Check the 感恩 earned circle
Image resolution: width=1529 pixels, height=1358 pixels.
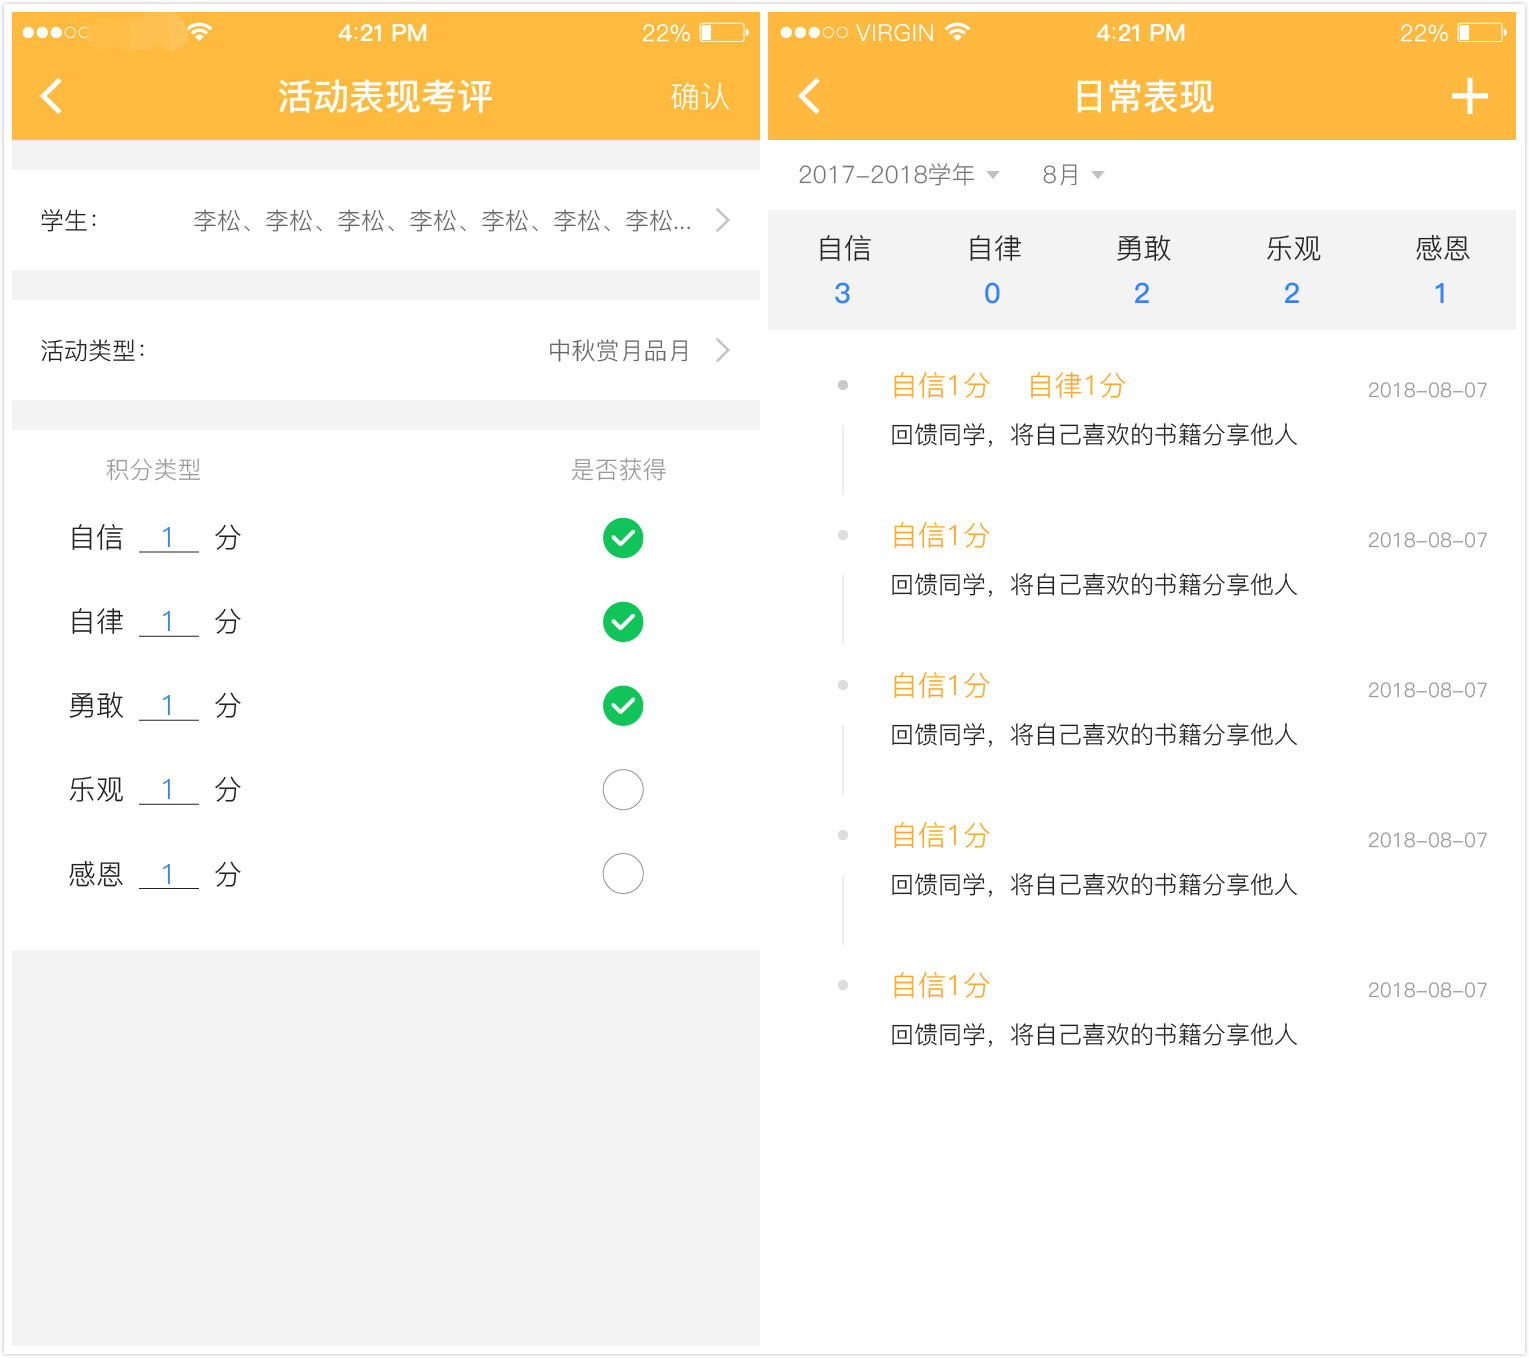[x=623, y=874]
